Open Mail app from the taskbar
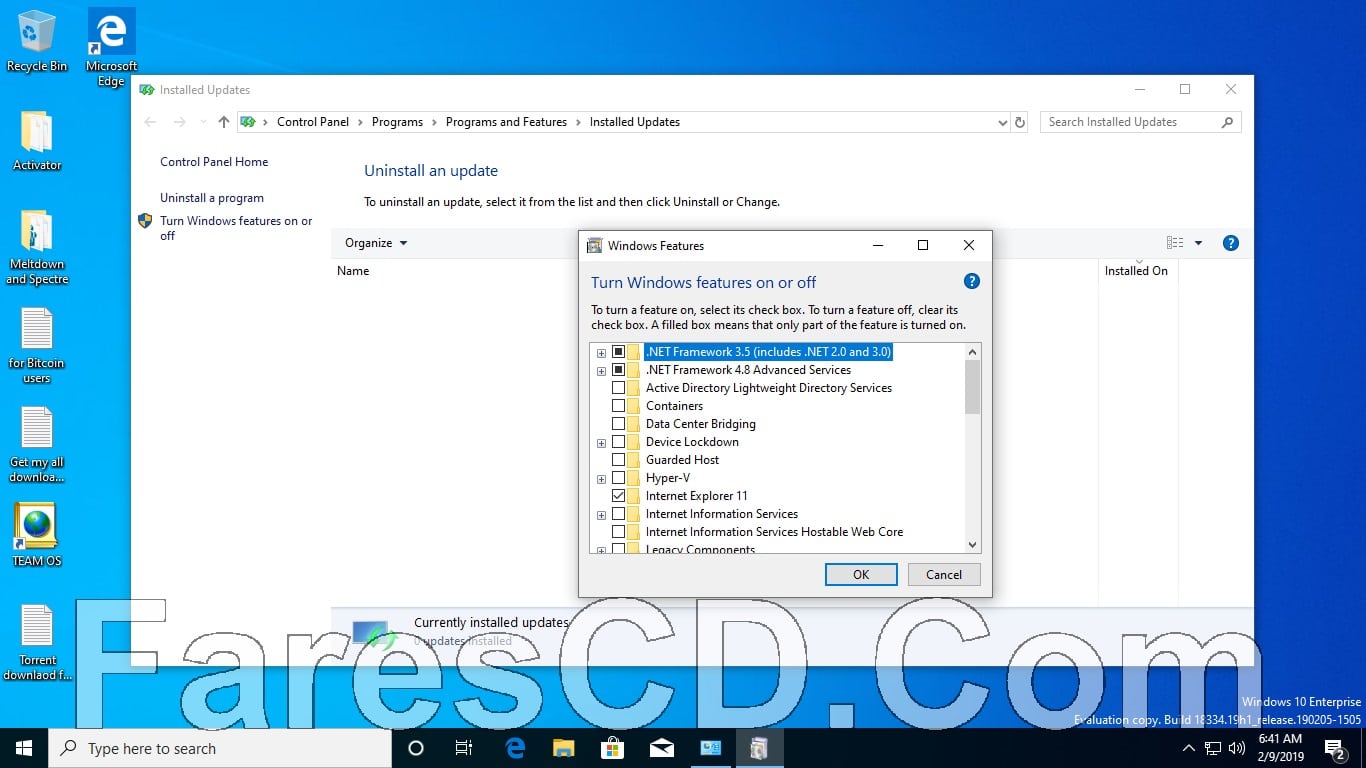 point(661,748)
